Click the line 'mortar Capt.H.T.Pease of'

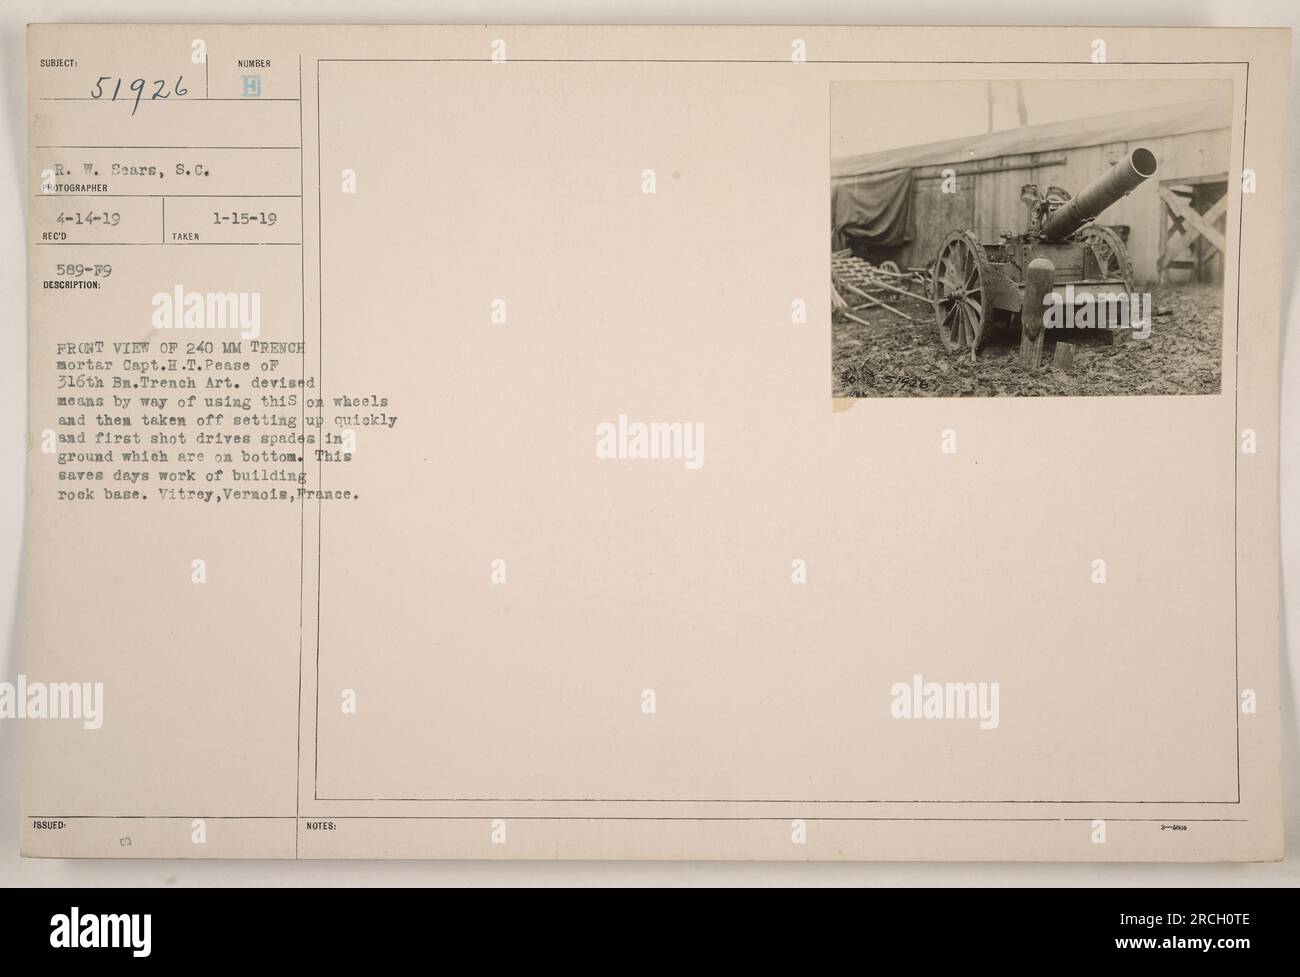tap(169, 365)
